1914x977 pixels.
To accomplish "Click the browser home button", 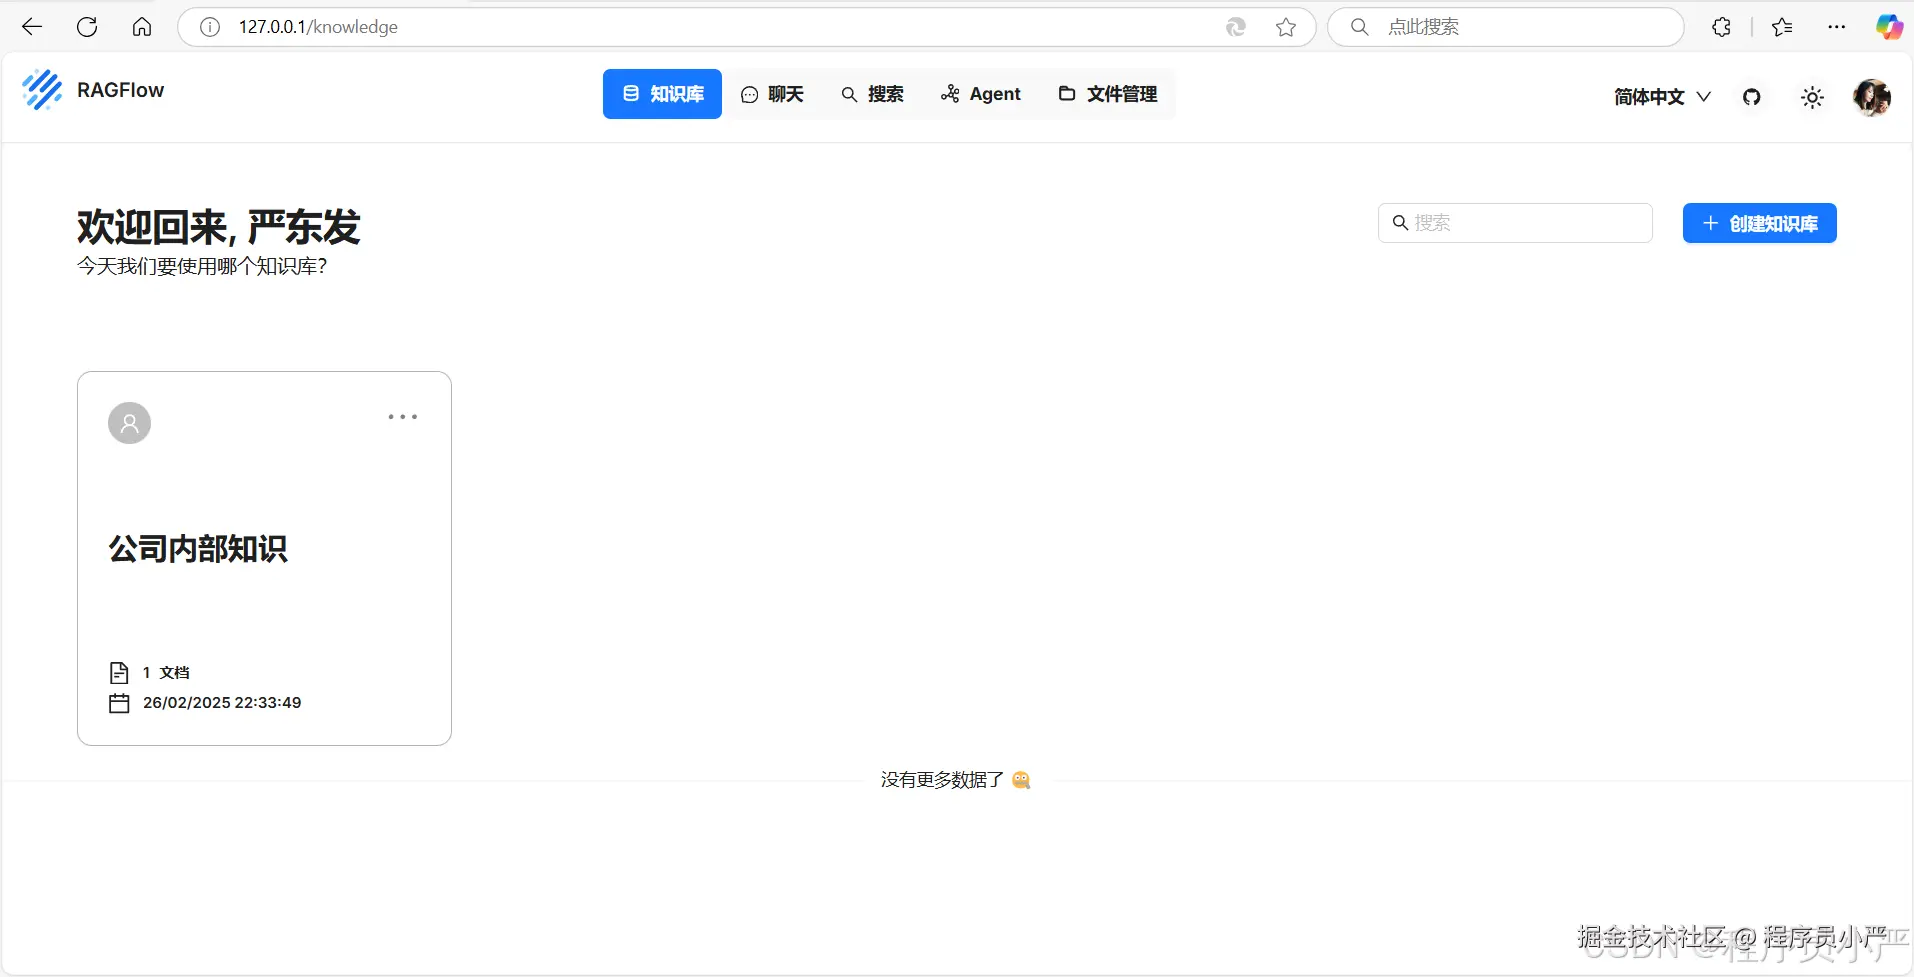I will tap(141, 27).
